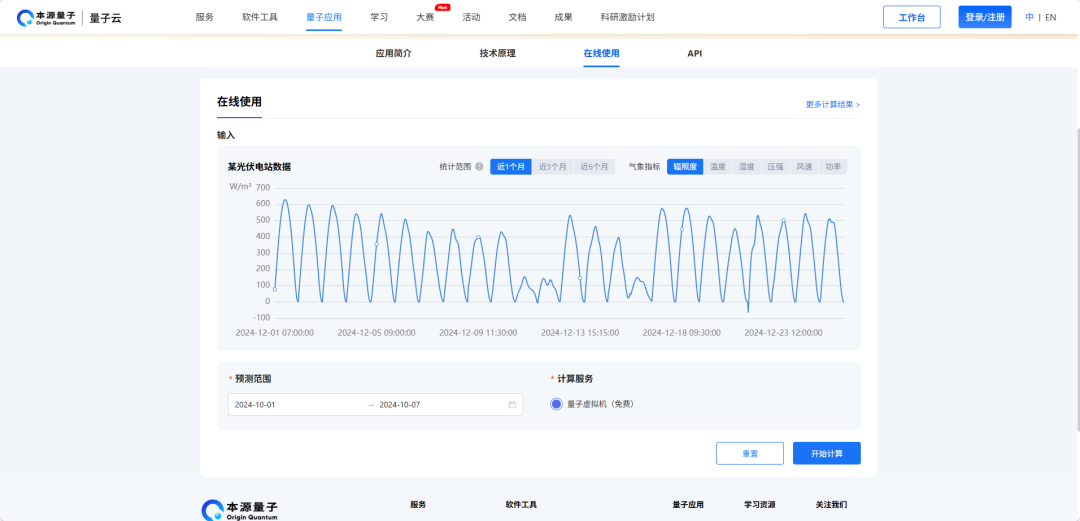Screen dimensions: 1080x521
Task: Switch range to 近6个月
Action: click(x=594, y=167)
